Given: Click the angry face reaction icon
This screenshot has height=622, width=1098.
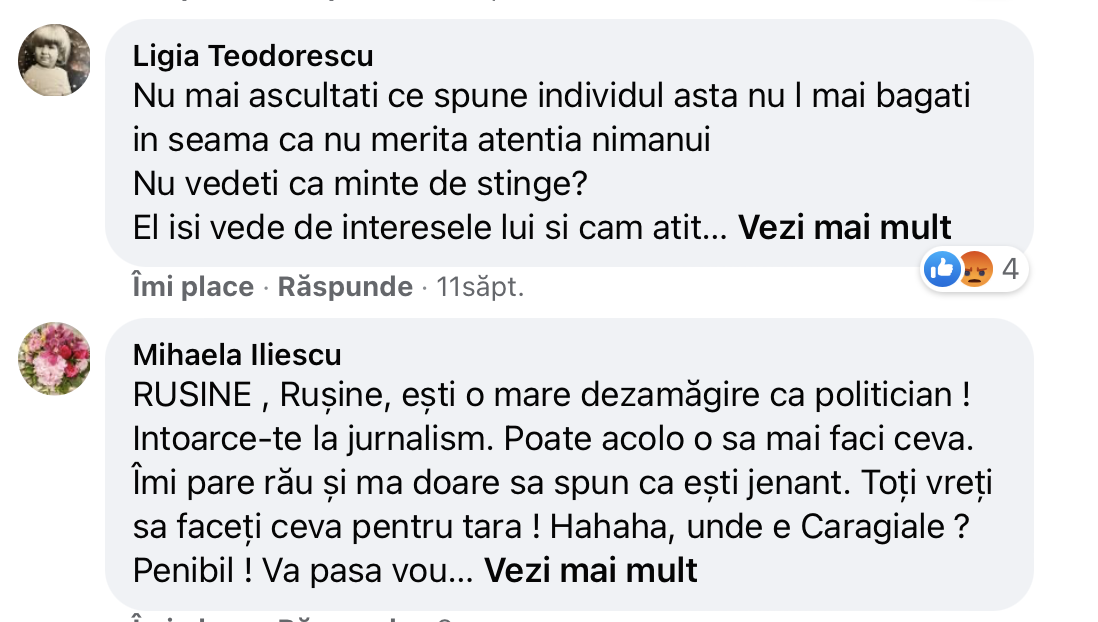Looking at the screenshot, I should point(974,268).
